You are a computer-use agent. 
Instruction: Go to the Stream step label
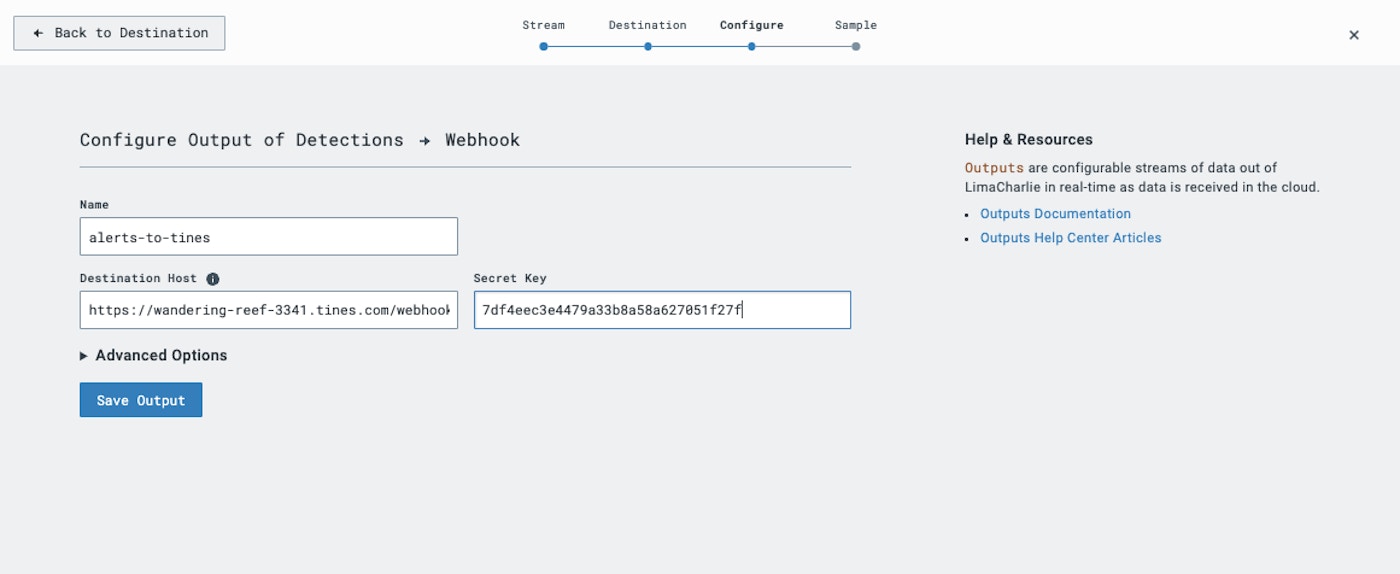543,25
